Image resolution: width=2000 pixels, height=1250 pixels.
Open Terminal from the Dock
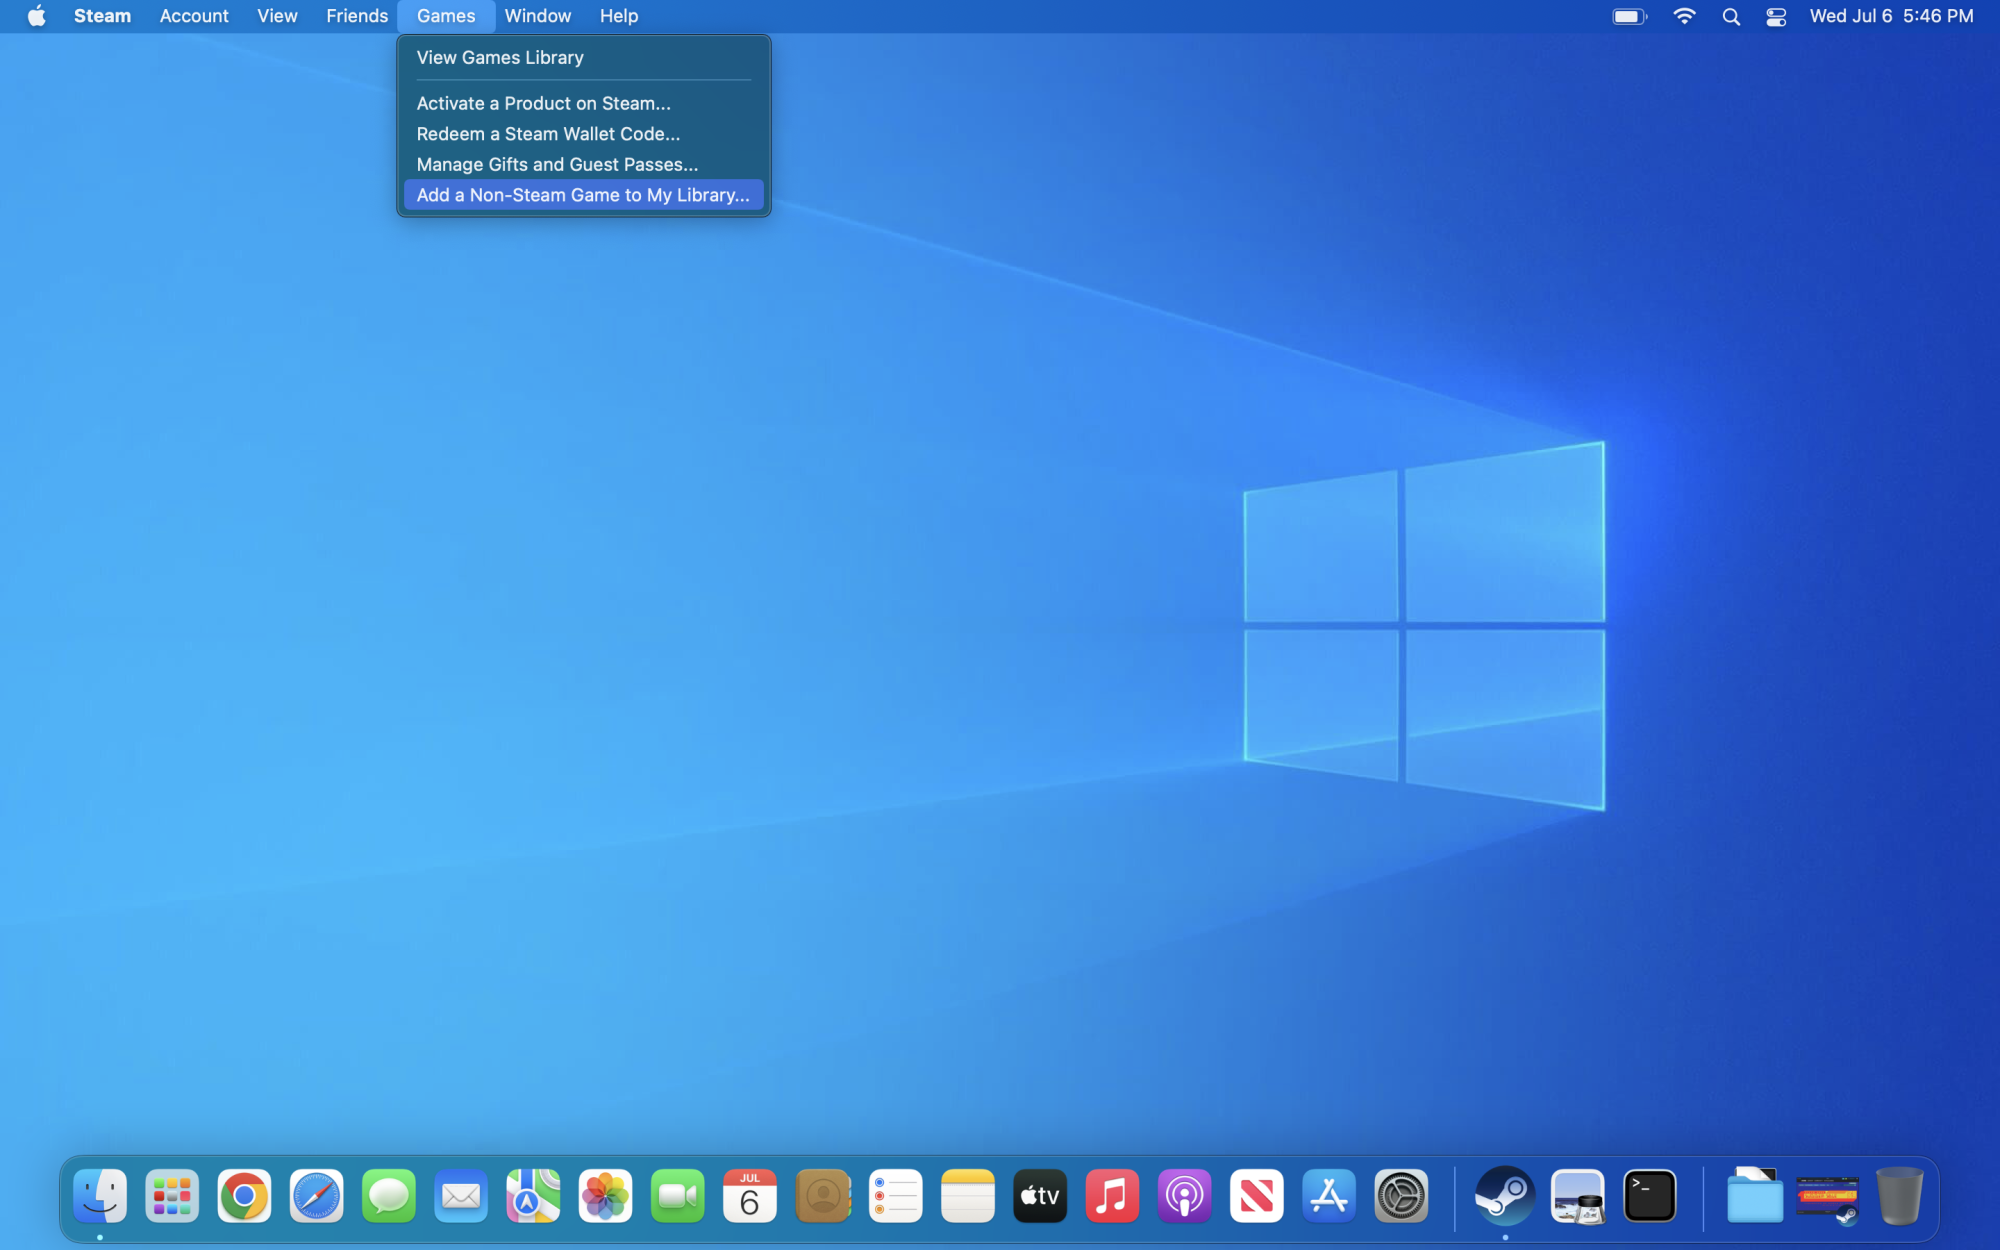click(1650, 1196)
